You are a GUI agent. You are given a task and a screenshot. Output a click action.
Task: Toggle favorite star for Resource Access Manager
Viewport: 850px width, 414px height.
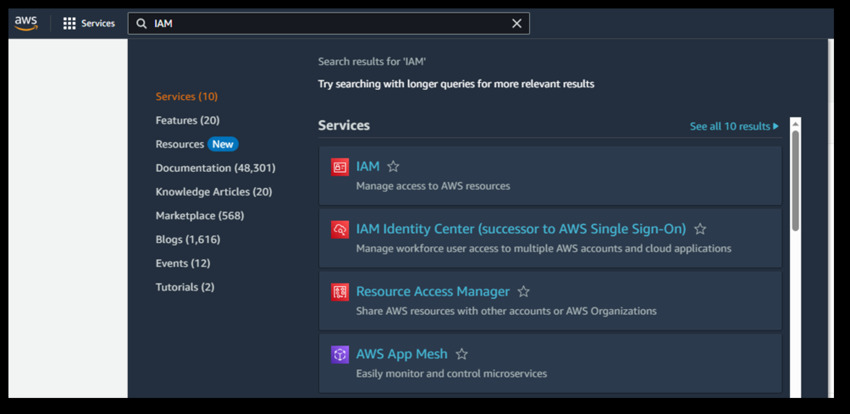click(x=523, y=292)
